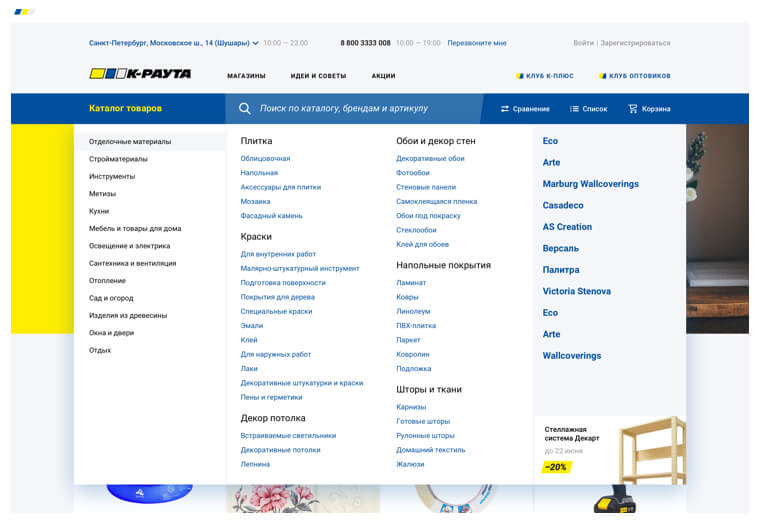Open the Акции navigation item

pyautogui.click(x=383, y=76)
